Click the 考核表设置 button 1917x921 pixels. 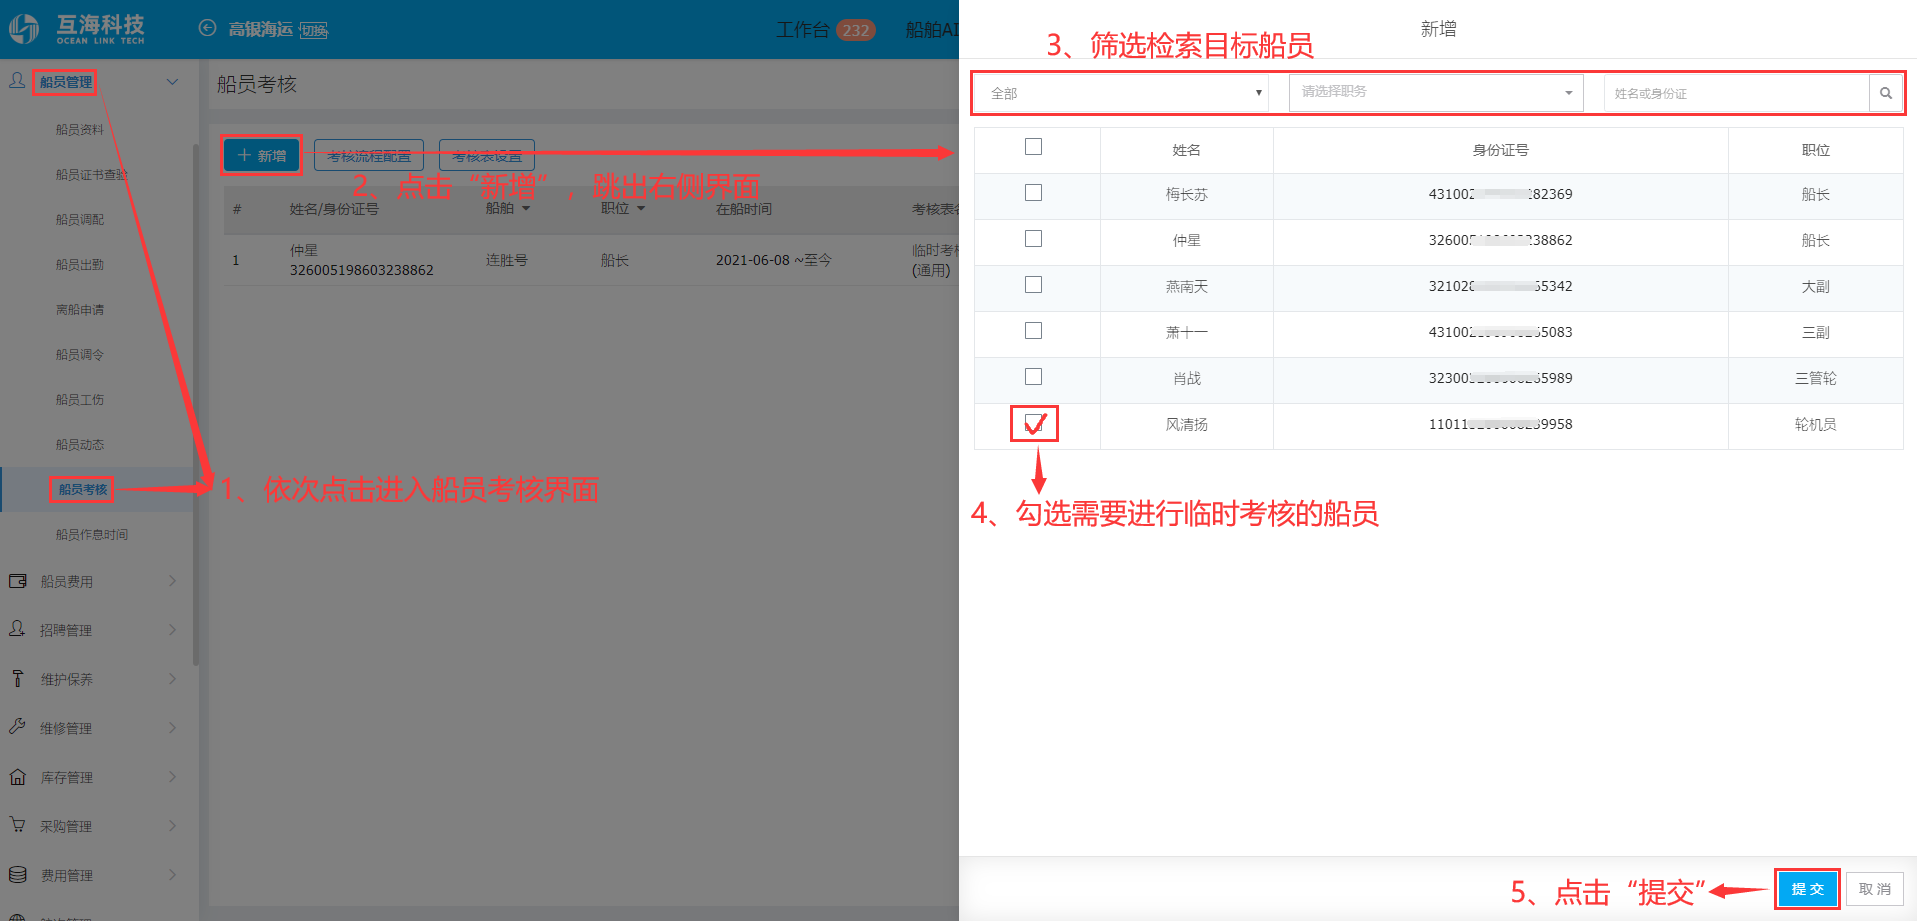click(487, 156)
